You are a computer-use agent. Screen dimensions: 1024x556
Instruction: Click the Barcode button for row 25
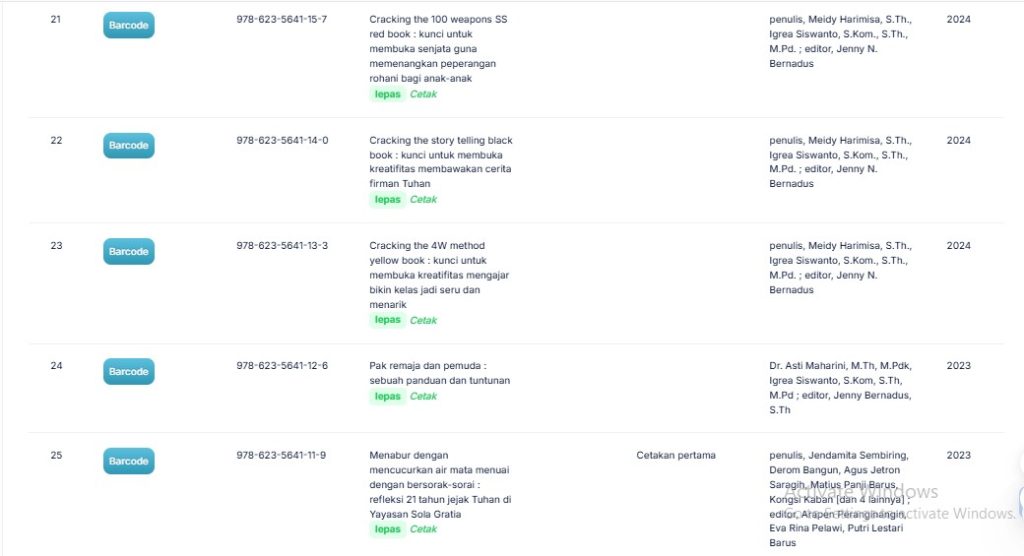coord(128,461)
